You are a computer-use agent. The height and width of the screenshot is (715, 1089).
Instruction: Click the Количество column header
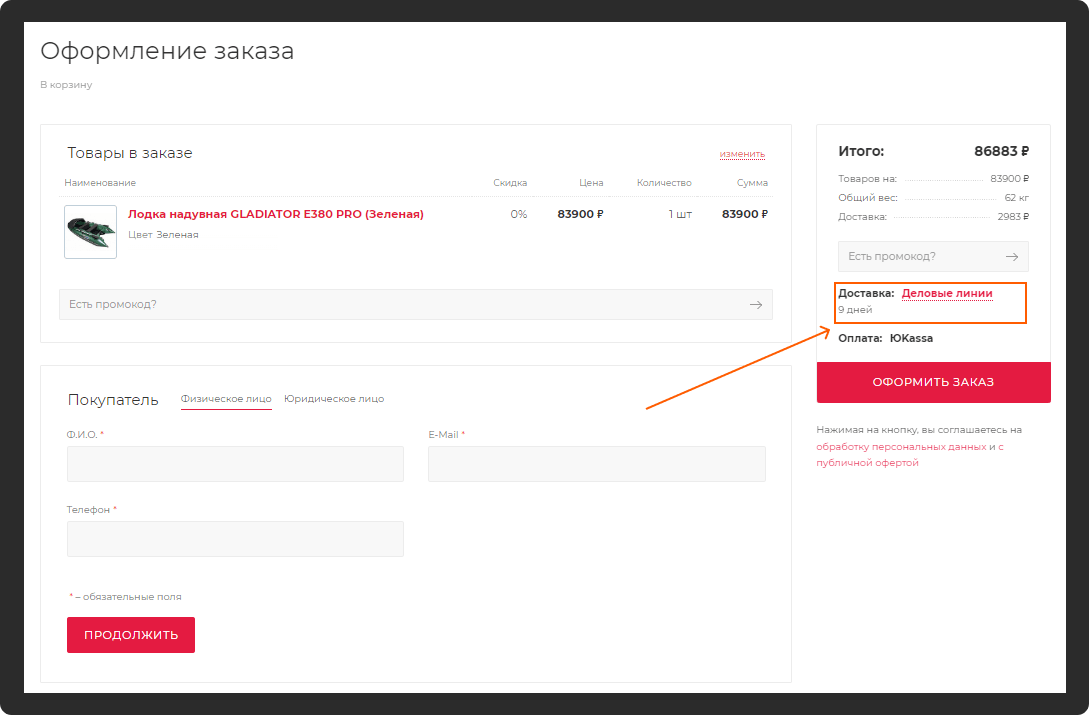pyautogui.click(x=664, y=183)
